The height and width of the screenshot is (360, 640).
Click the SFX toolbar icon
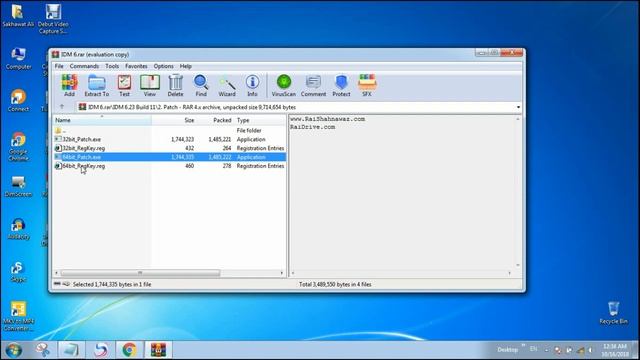[x=367, y=86]
